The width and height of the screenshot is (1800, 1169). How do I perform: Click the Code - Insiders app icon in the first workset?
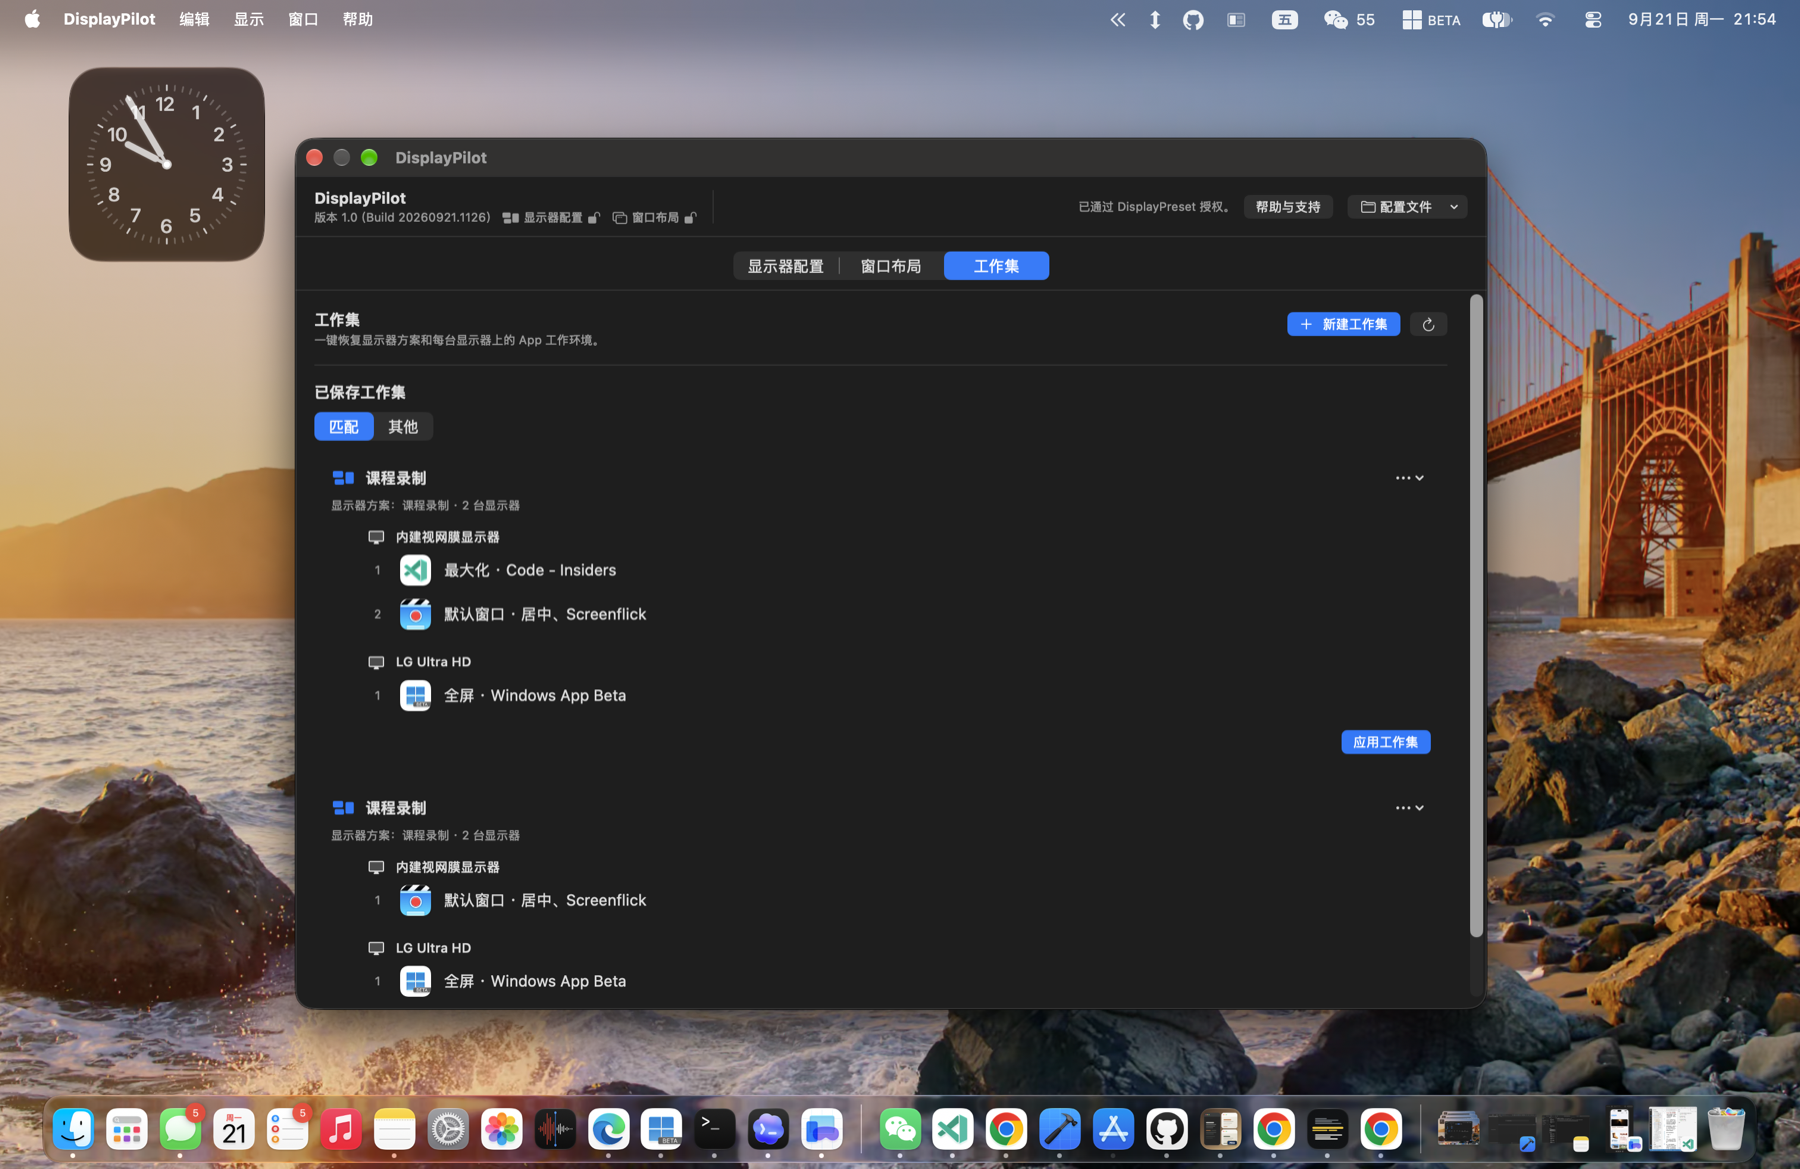tap(415, 570)
